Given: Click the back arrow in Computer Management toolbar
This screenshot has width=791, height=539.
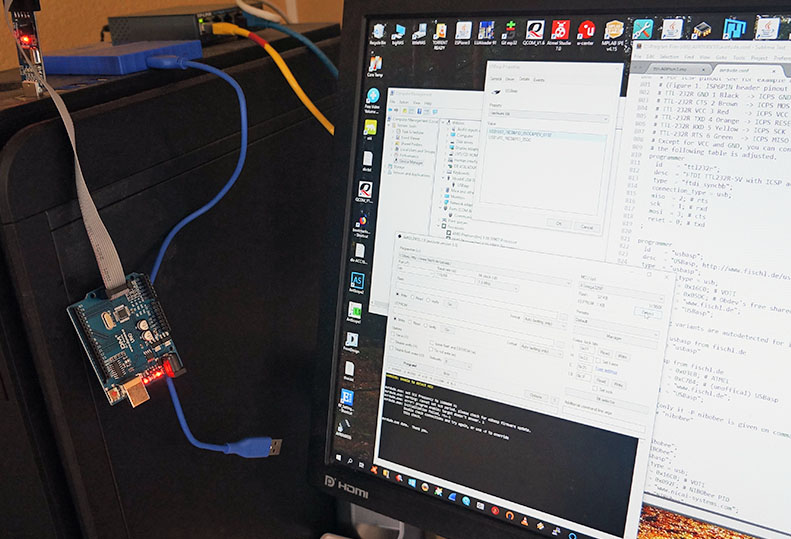Looking at the screenshot, I should tap(390, 110).
